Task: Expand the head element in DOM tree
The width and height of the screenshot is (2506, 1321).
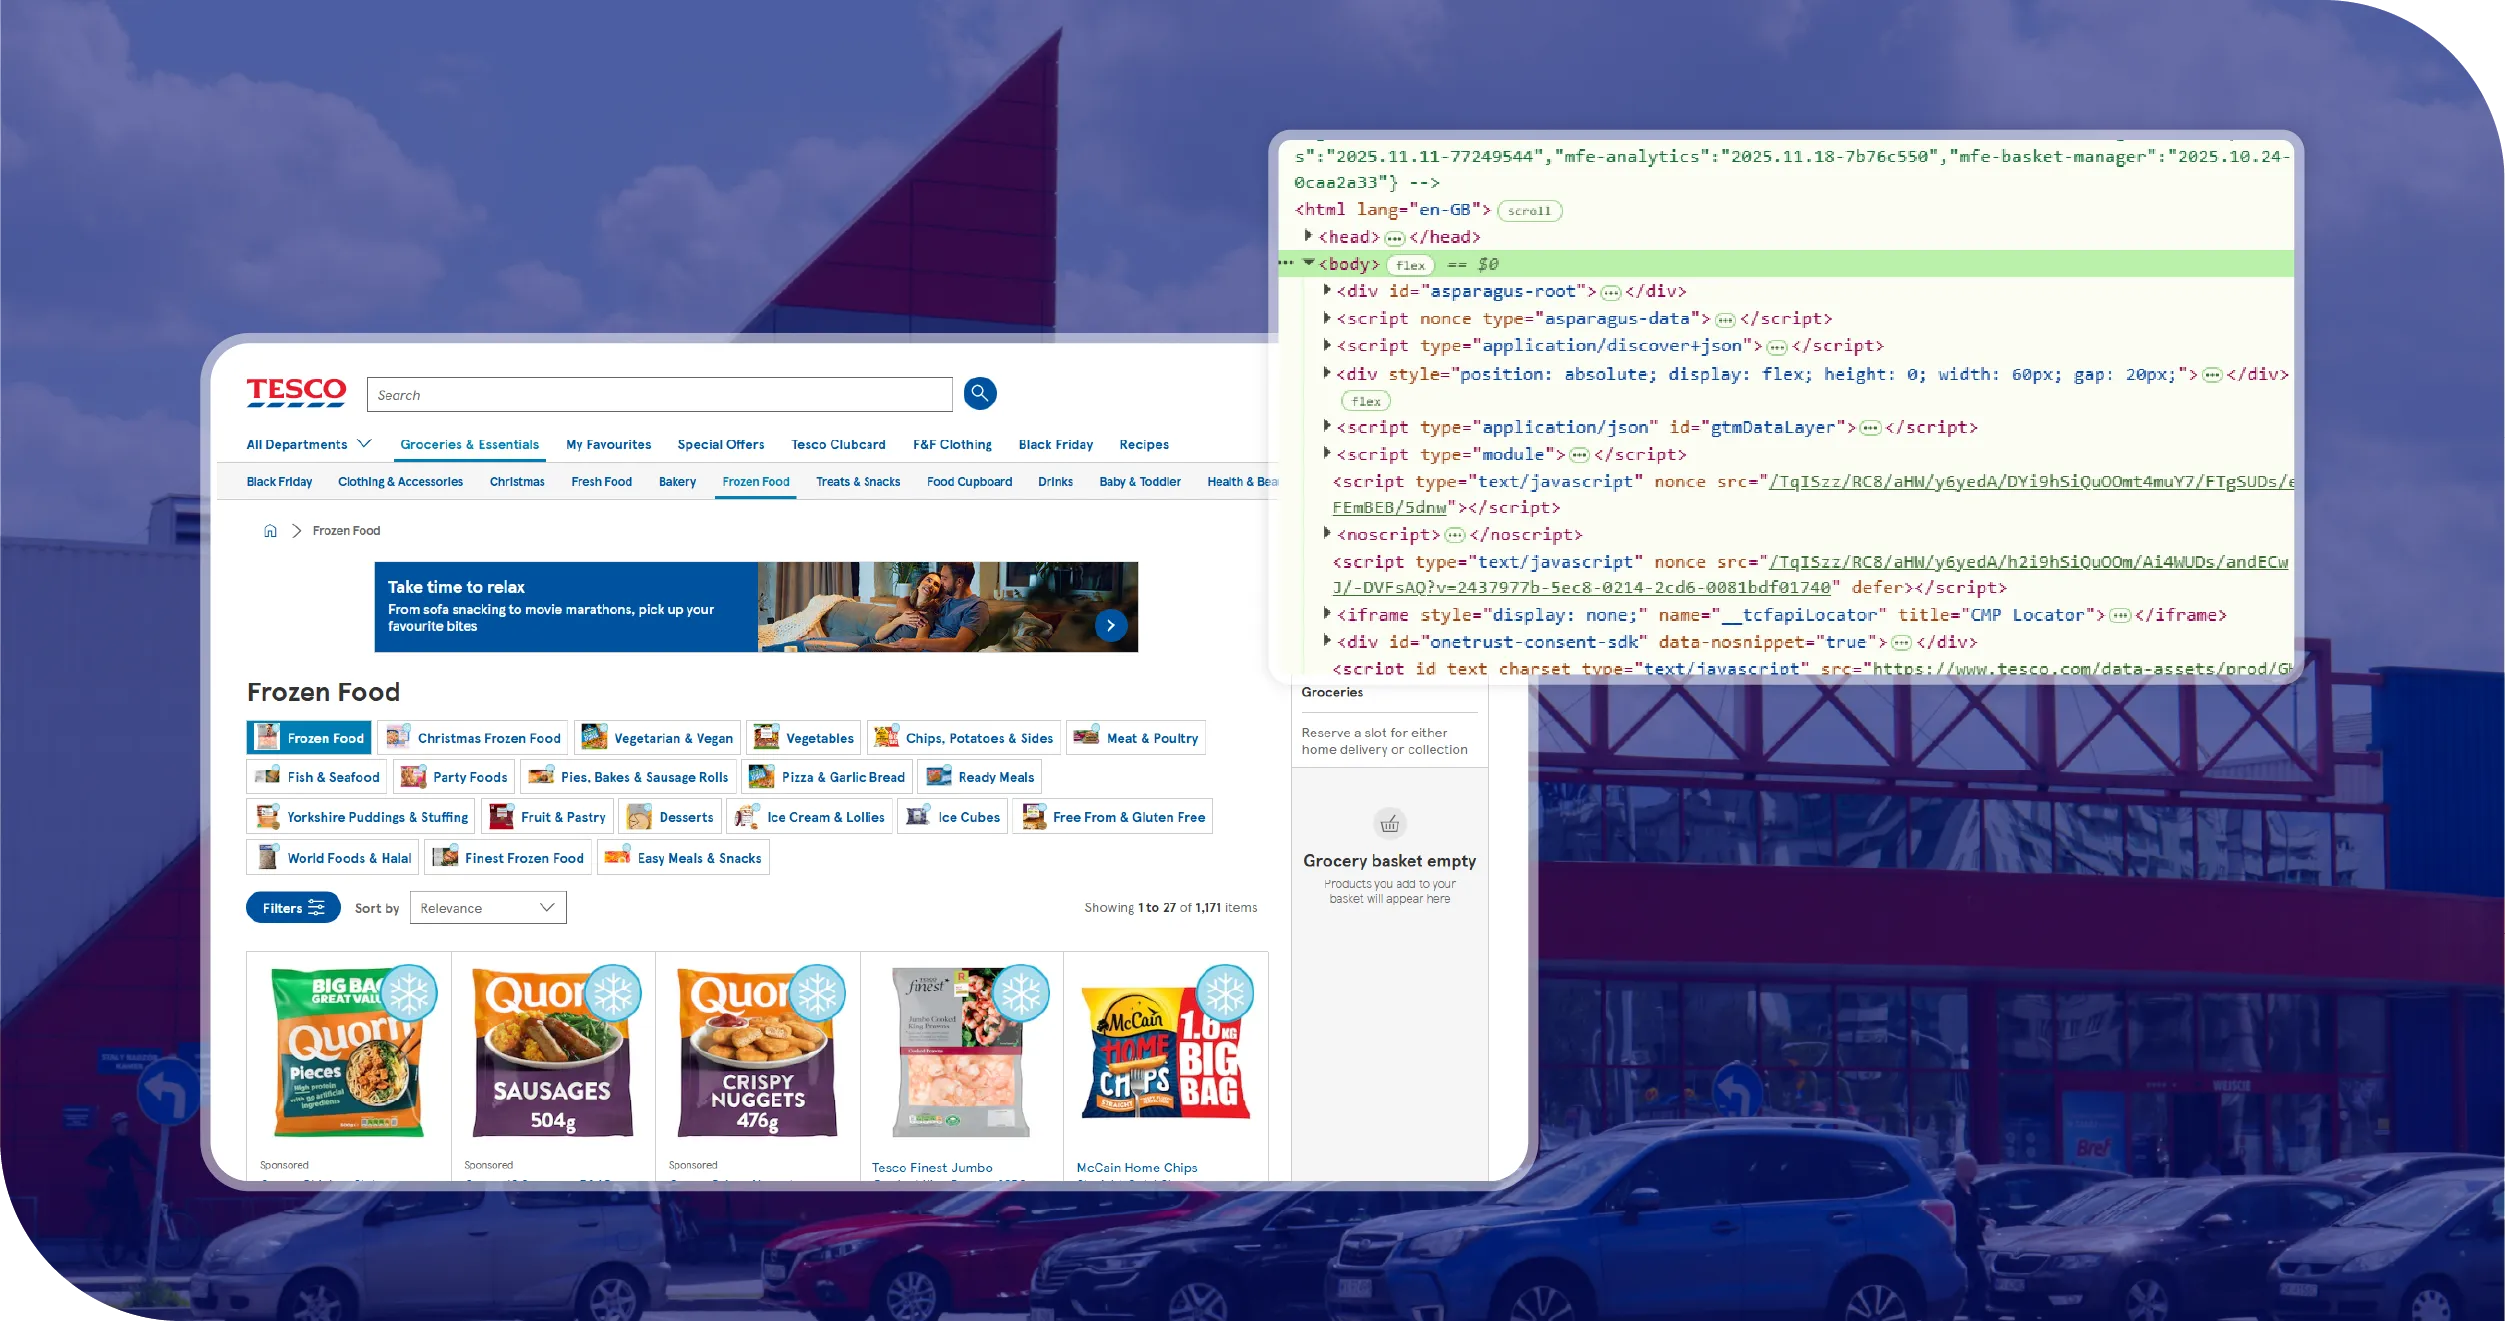Action: [x=1308, y=236]
